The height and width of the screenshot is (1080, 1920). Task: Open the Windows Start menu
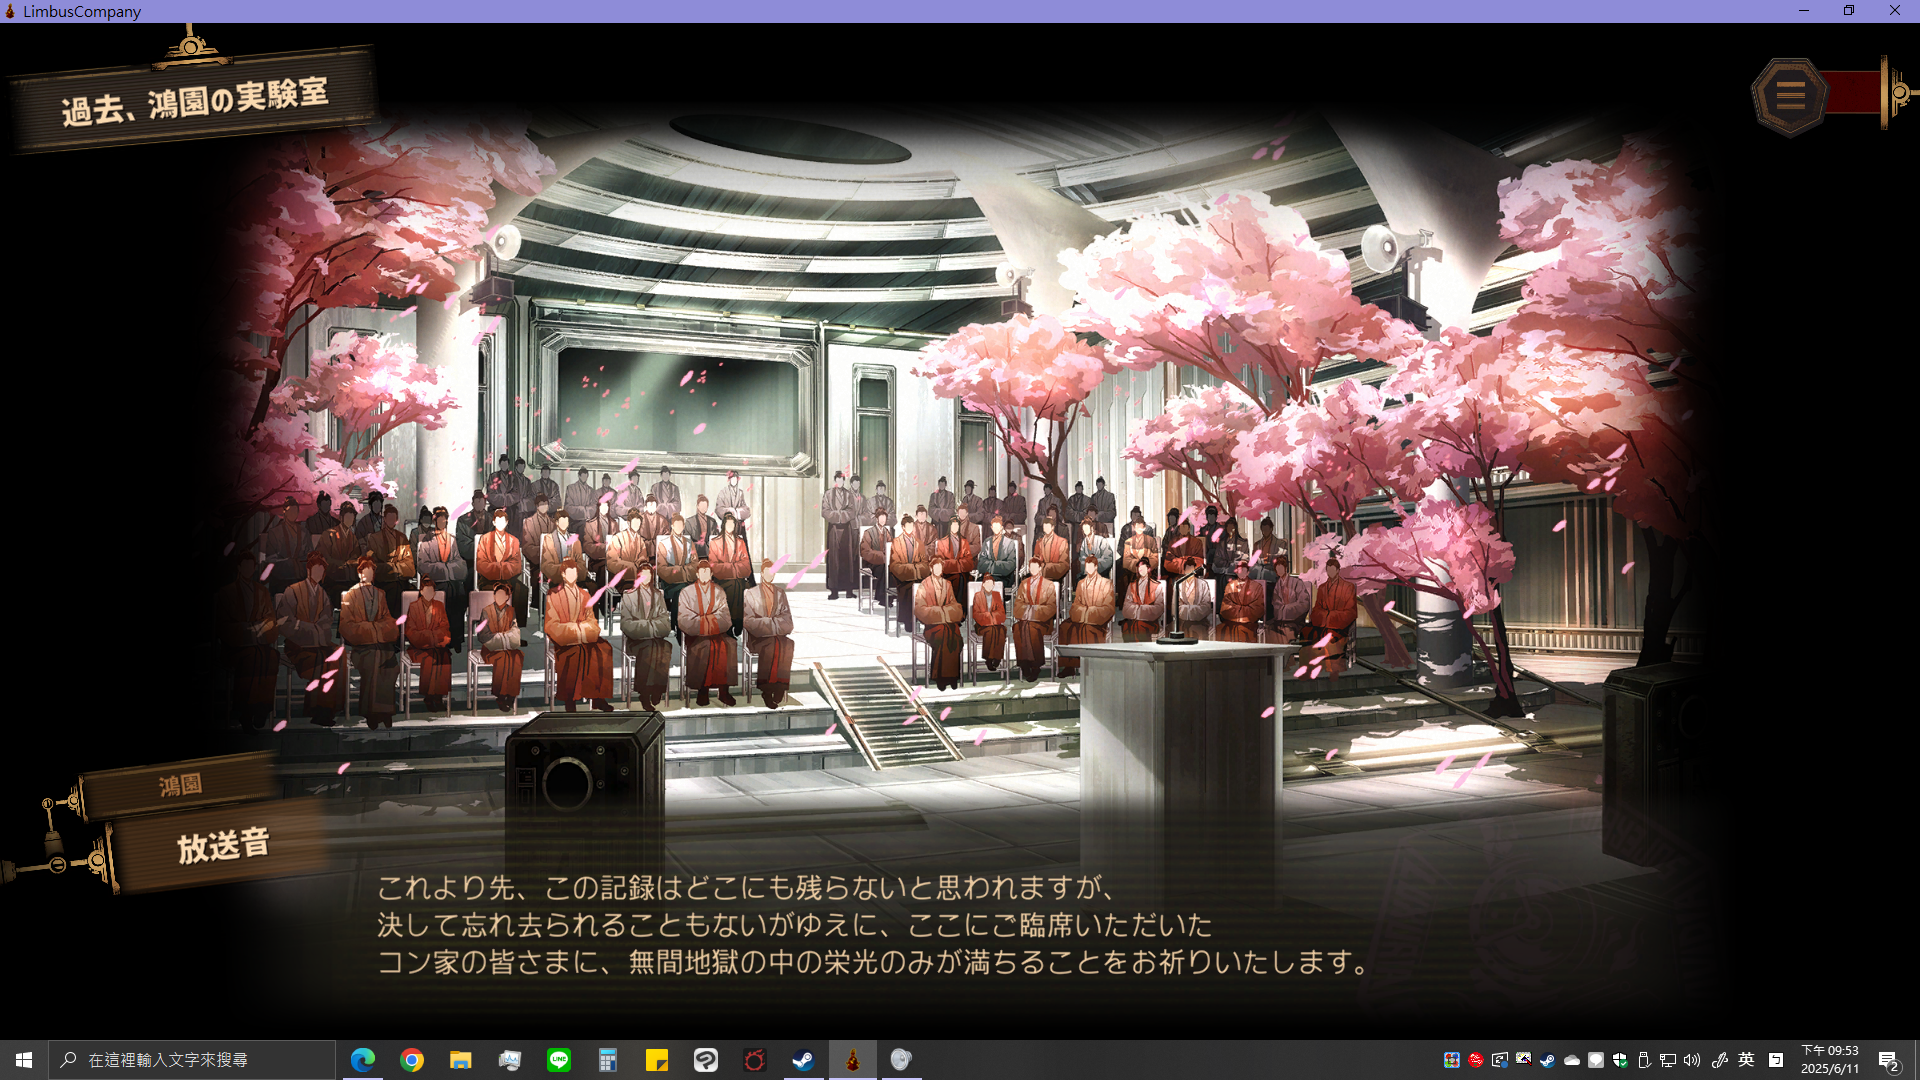(24, 1060)
